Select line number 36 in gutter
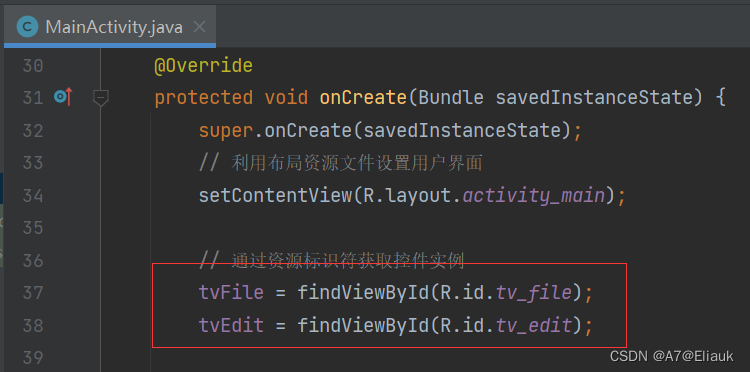The image size is (750, 372). pyautogui.click(x=33, y=261)
